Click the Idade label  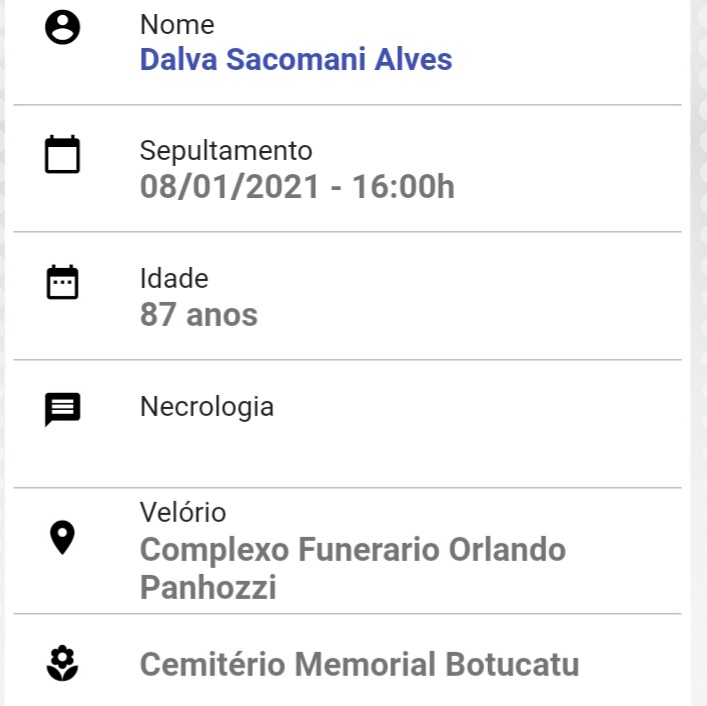(174, 278)
